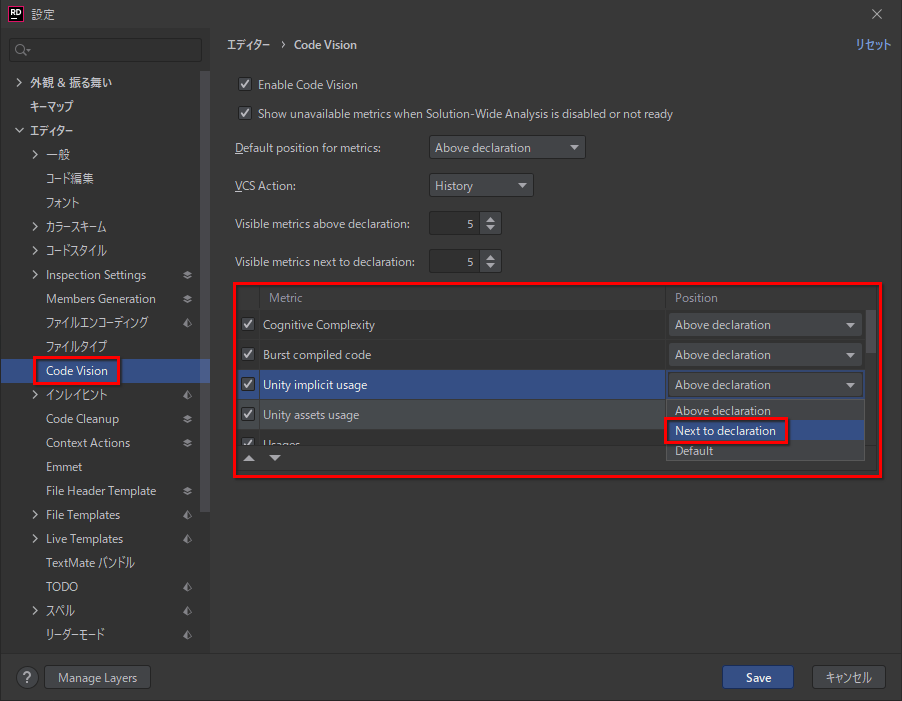Click layer icon beside File Header Template
Image resolution: width=902 pixels, height=701 pixels.
coord(187,491)
